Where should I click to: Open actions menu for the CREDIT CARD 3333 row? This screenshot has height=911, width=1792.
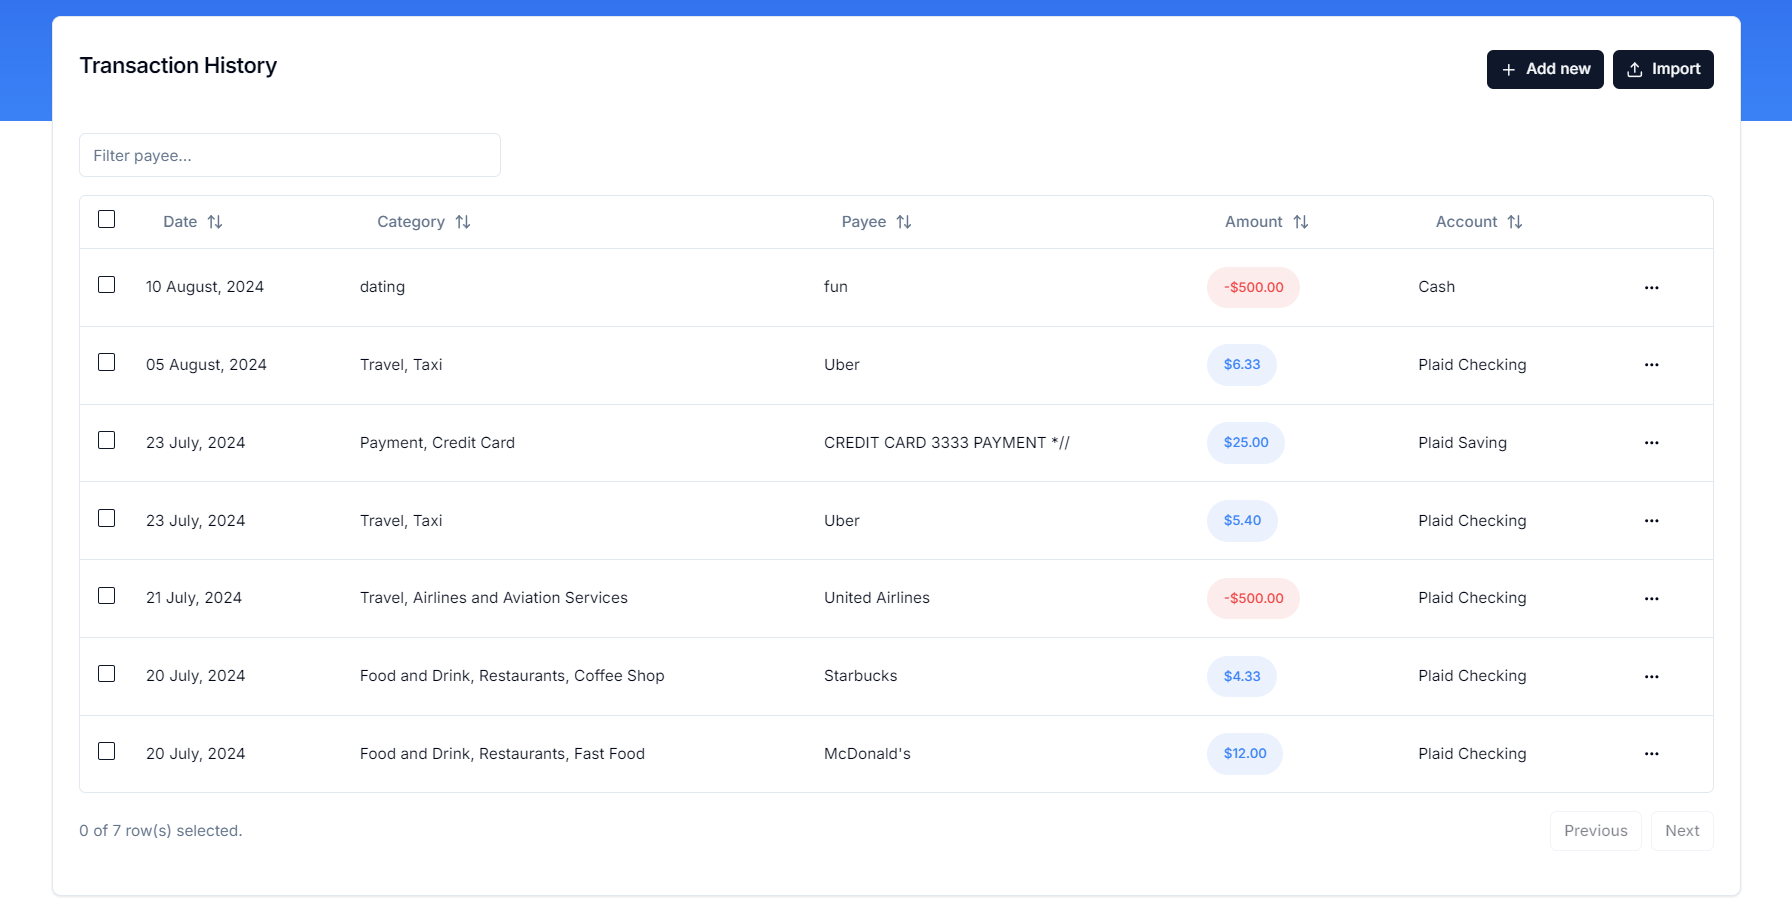[x=1651, y=443]
